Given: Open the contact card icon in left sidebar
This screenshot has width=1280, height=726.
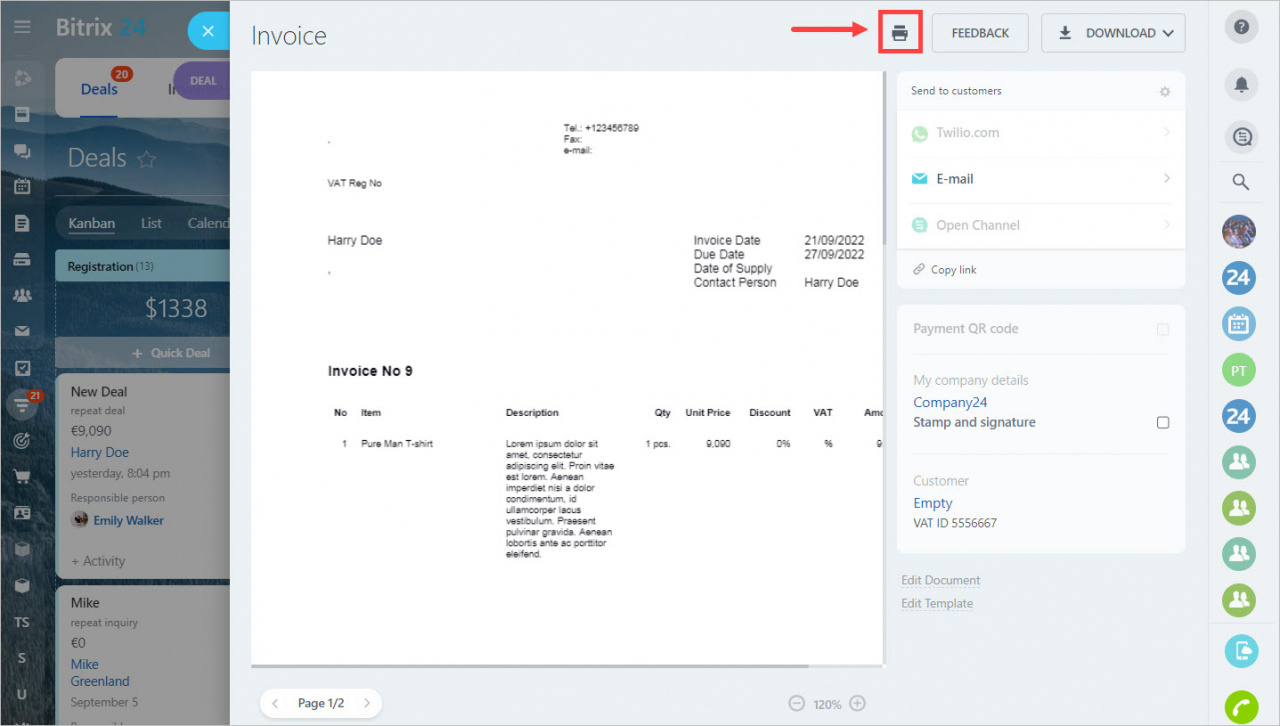Looking at the screenshot, I should (x=22, y=512).
